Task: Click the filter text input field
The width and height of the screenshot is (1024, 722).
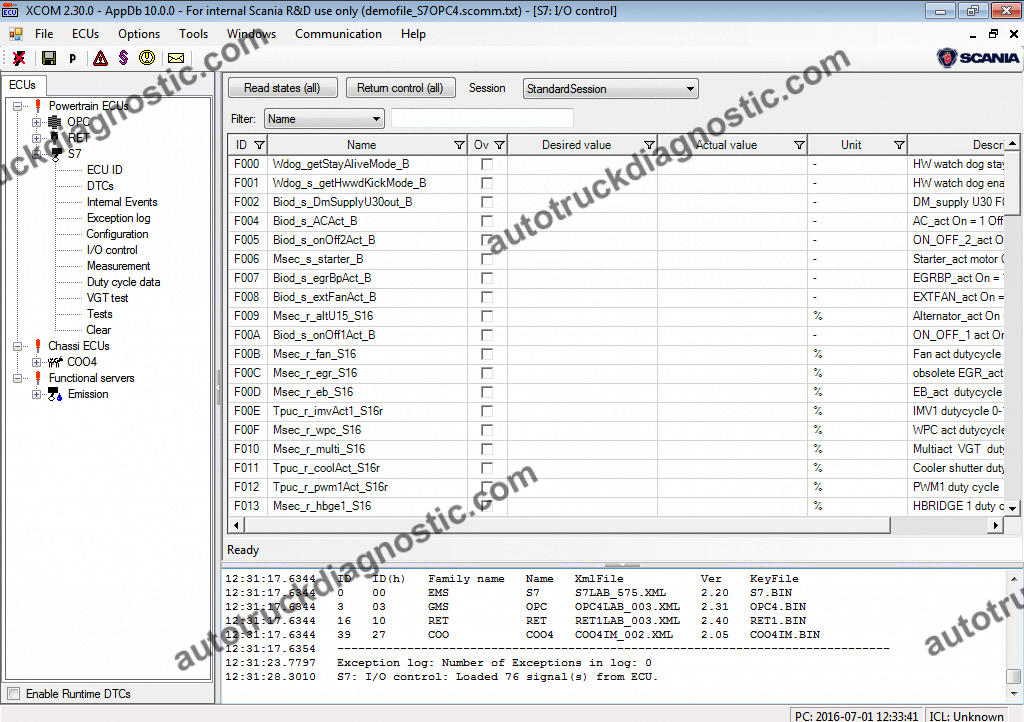Action: point(482,119)
